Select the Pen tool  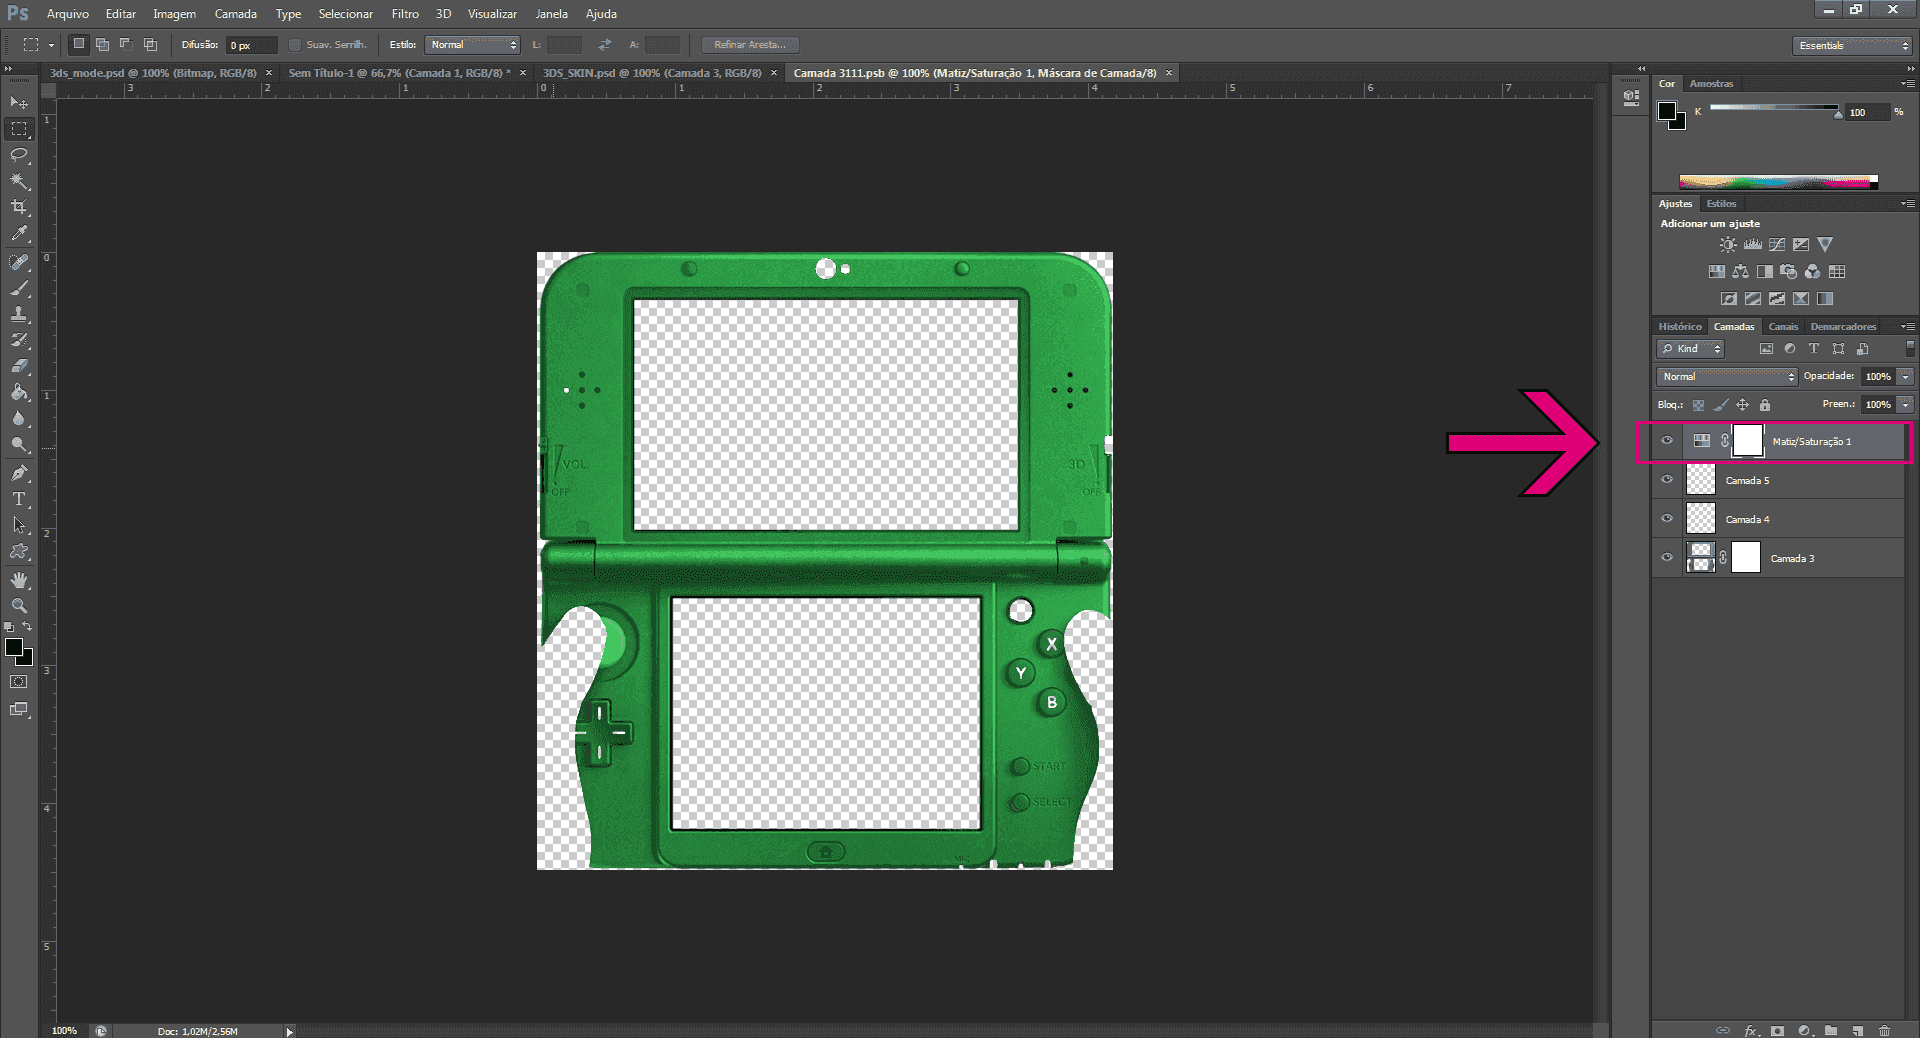[19, 473]
